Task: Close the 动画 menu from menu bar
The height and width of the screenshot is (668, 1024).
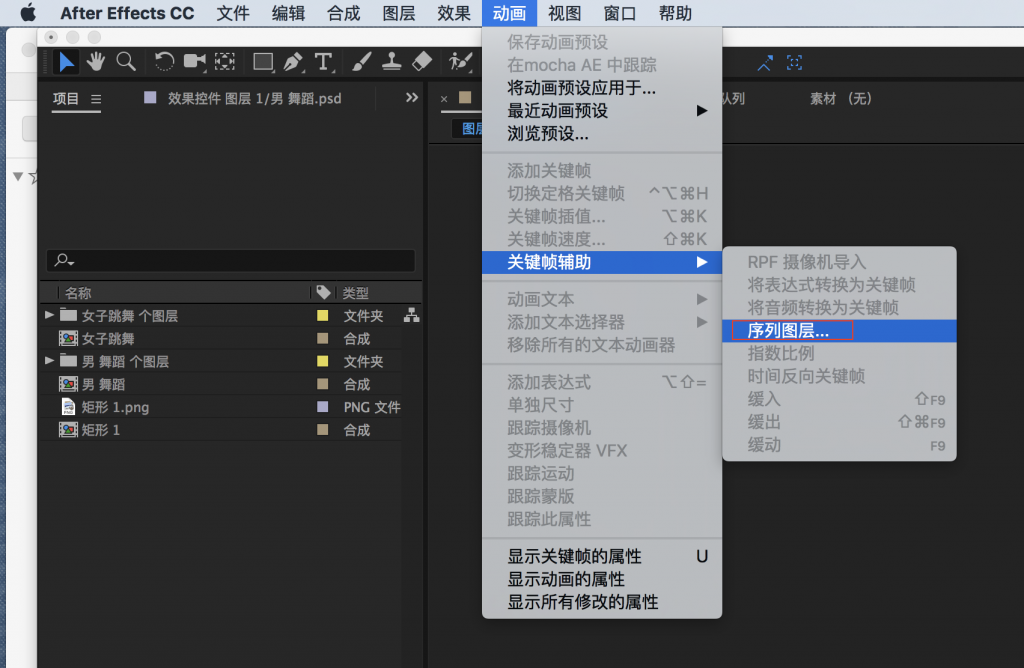Action: click(509, 13)
